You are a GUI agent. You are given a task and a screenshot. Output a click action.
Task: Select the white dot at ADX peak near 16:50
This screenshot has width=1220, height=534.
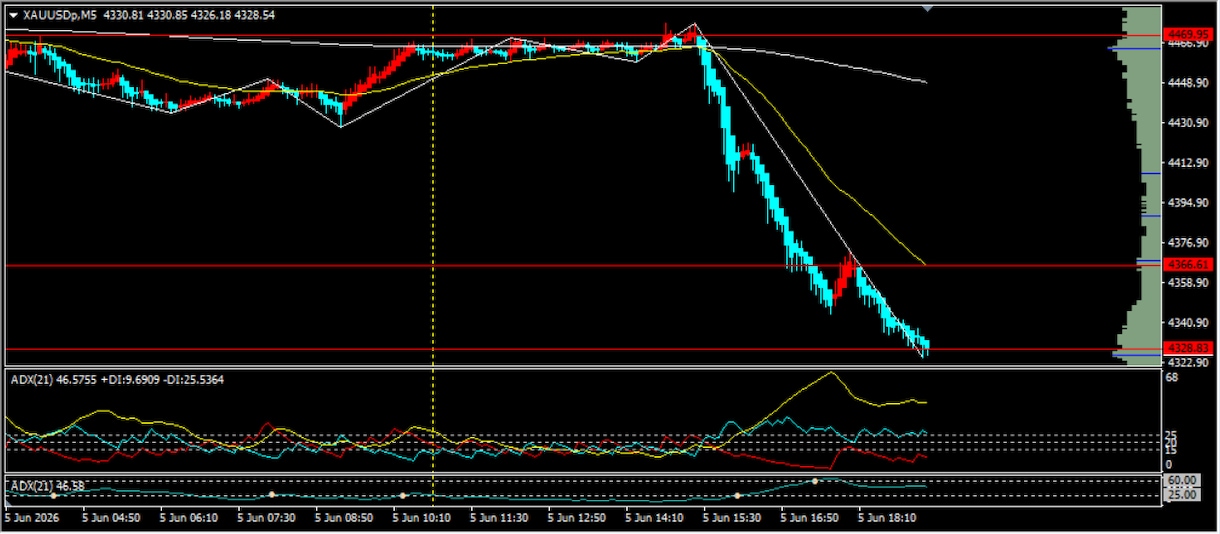tap(815, 481)
